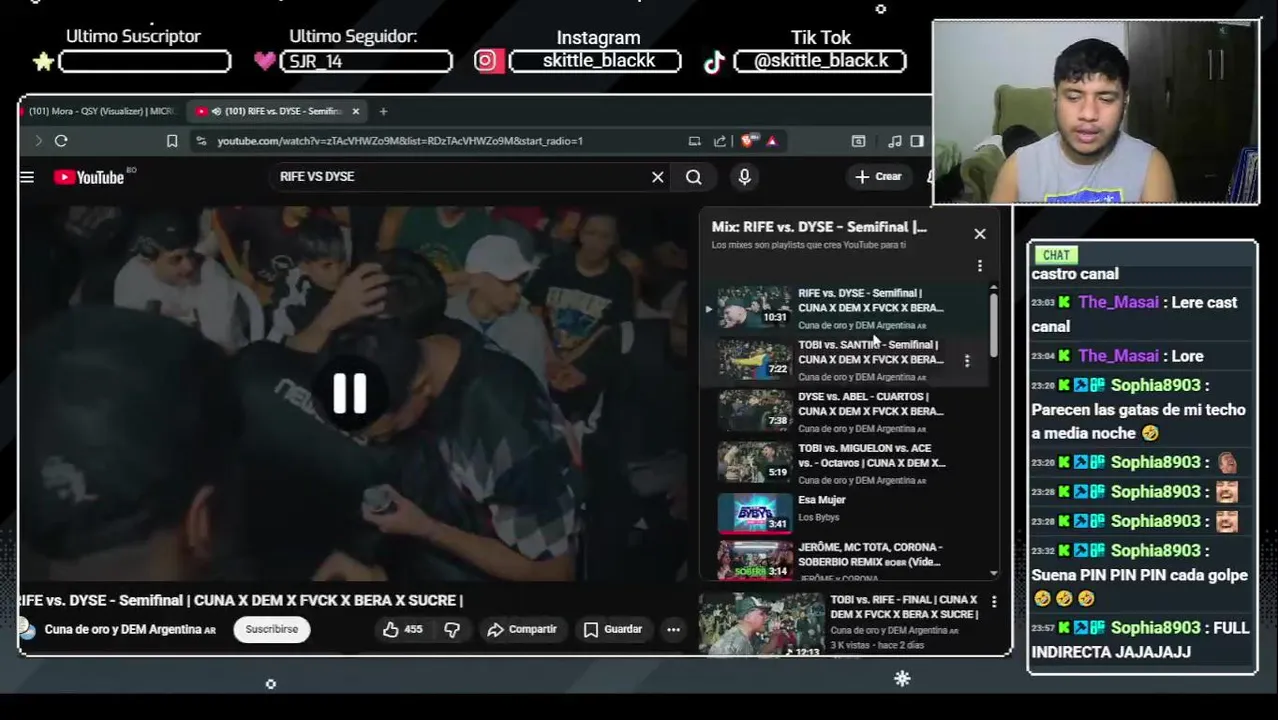Open the browser bookmark icon

point(172,141)
